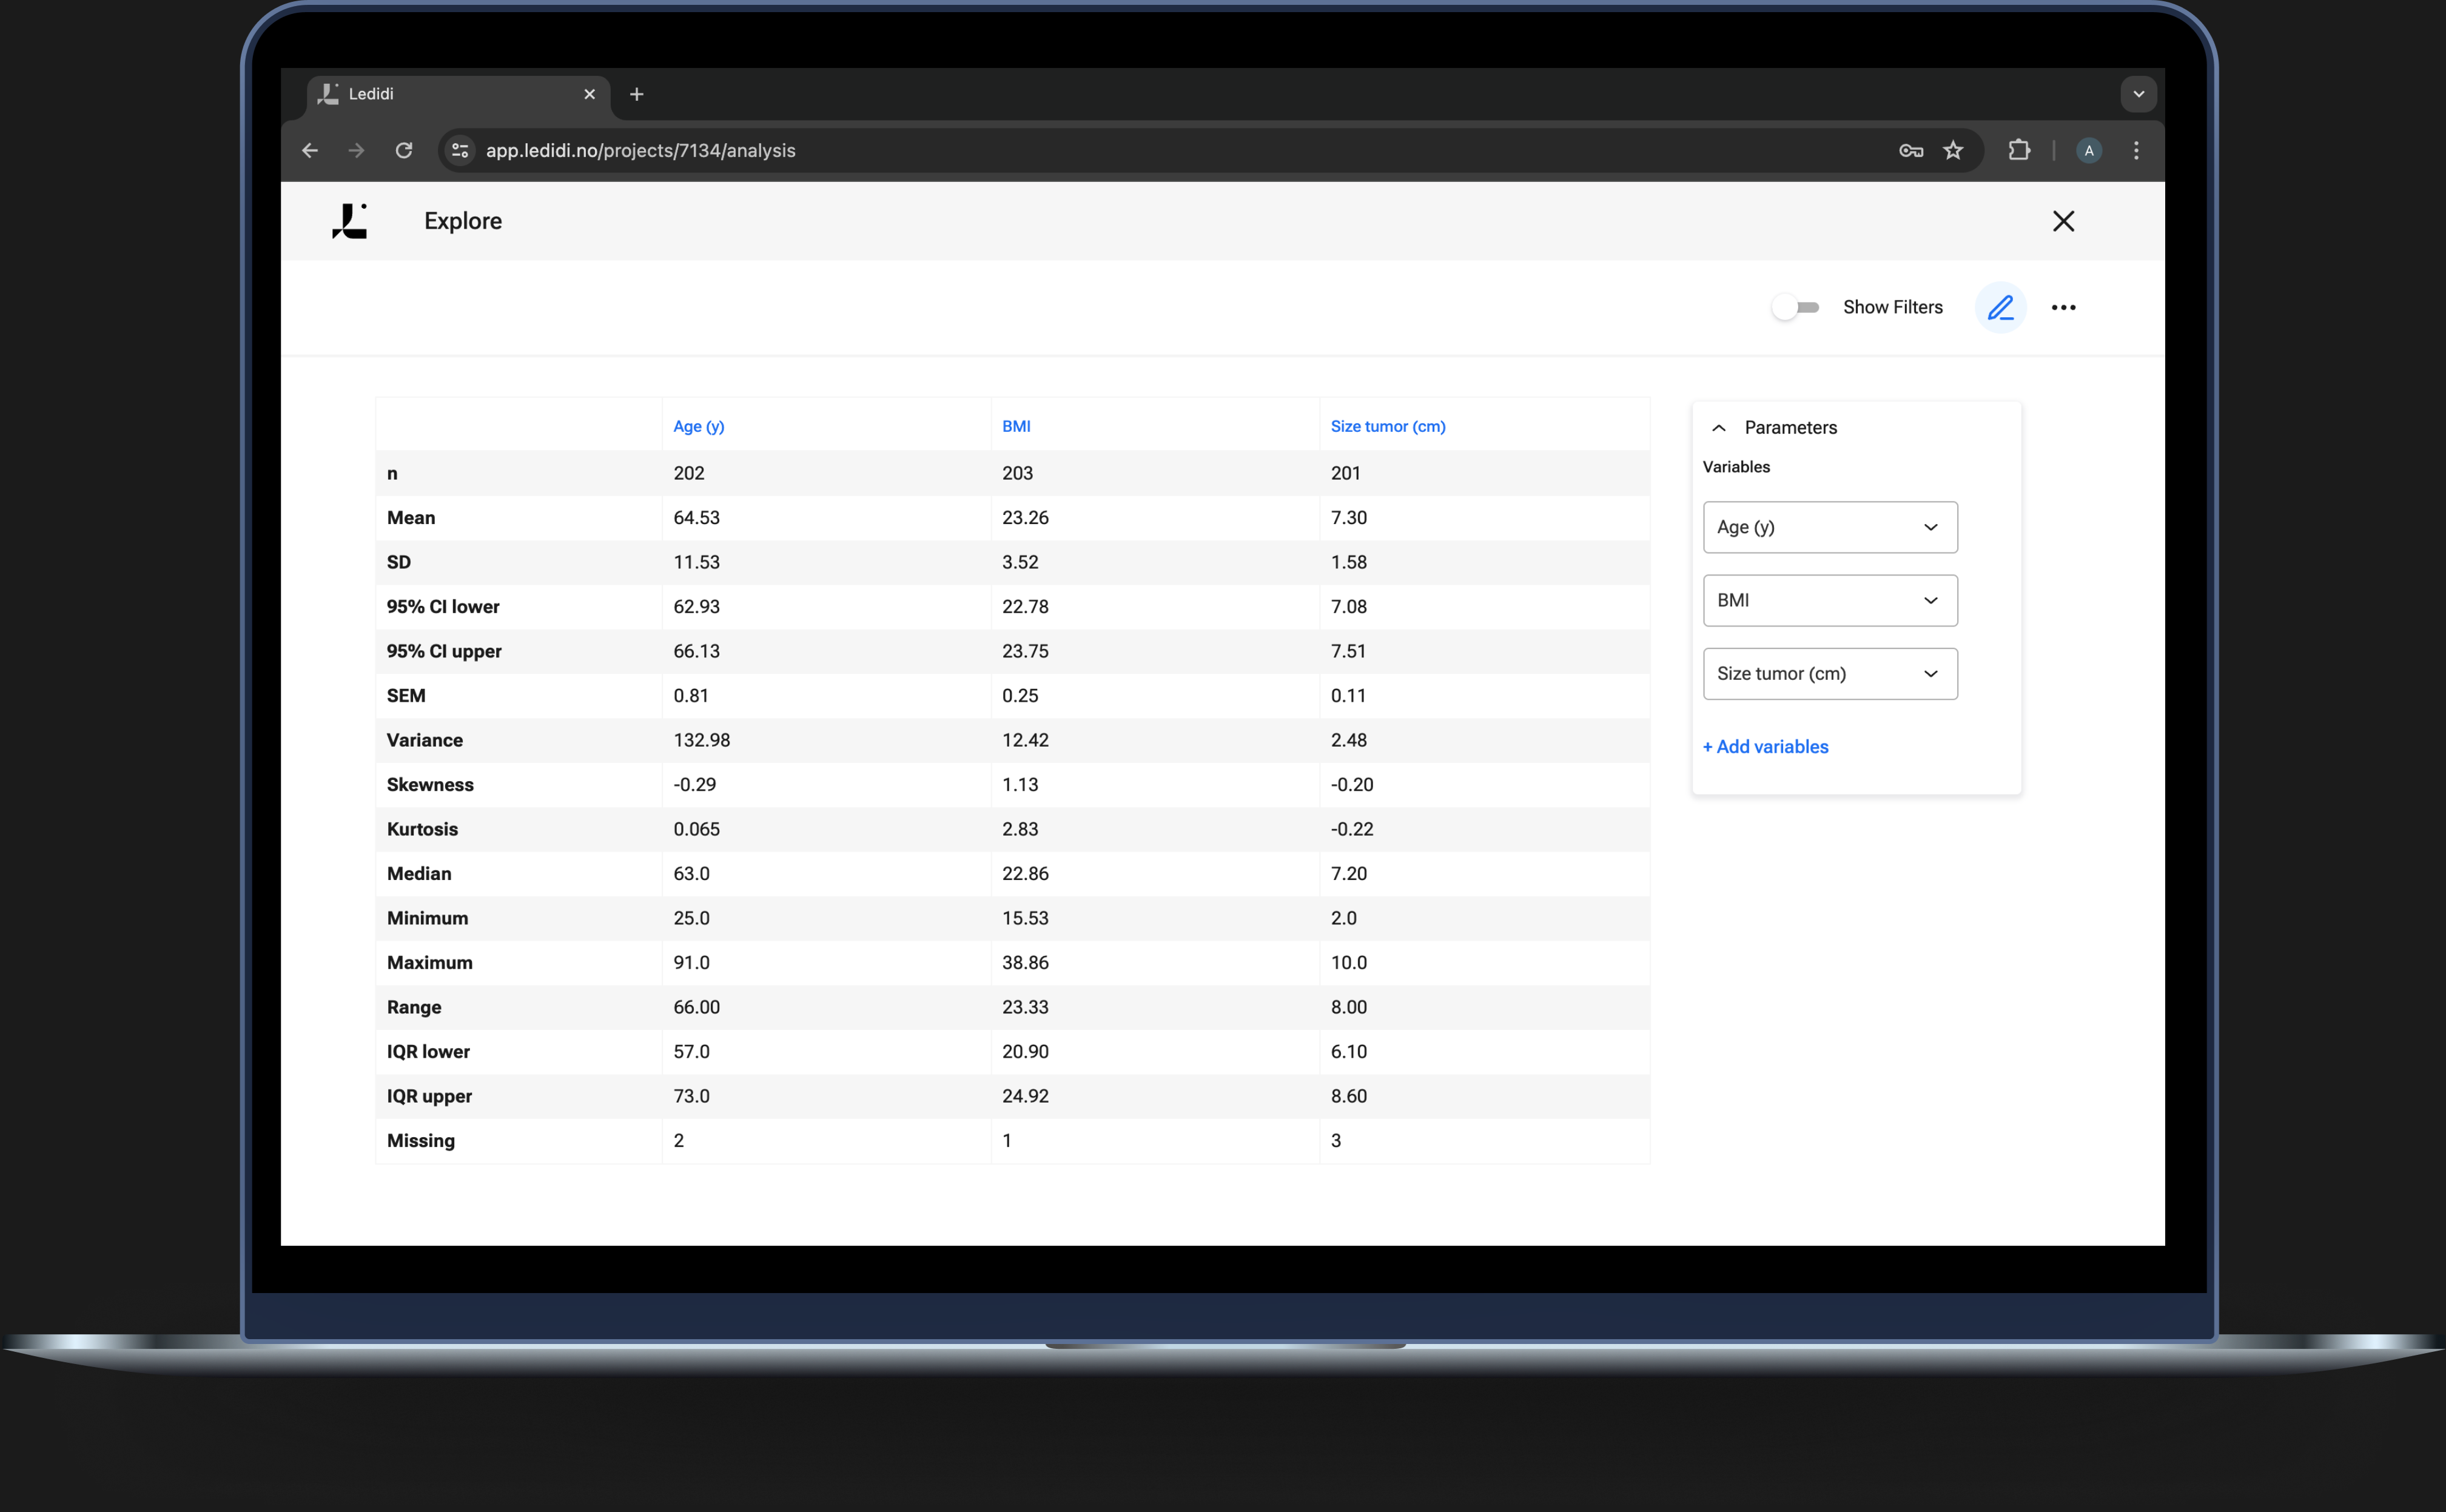Click the site information icon in address bar
2446x1512 pixels.
460,150
